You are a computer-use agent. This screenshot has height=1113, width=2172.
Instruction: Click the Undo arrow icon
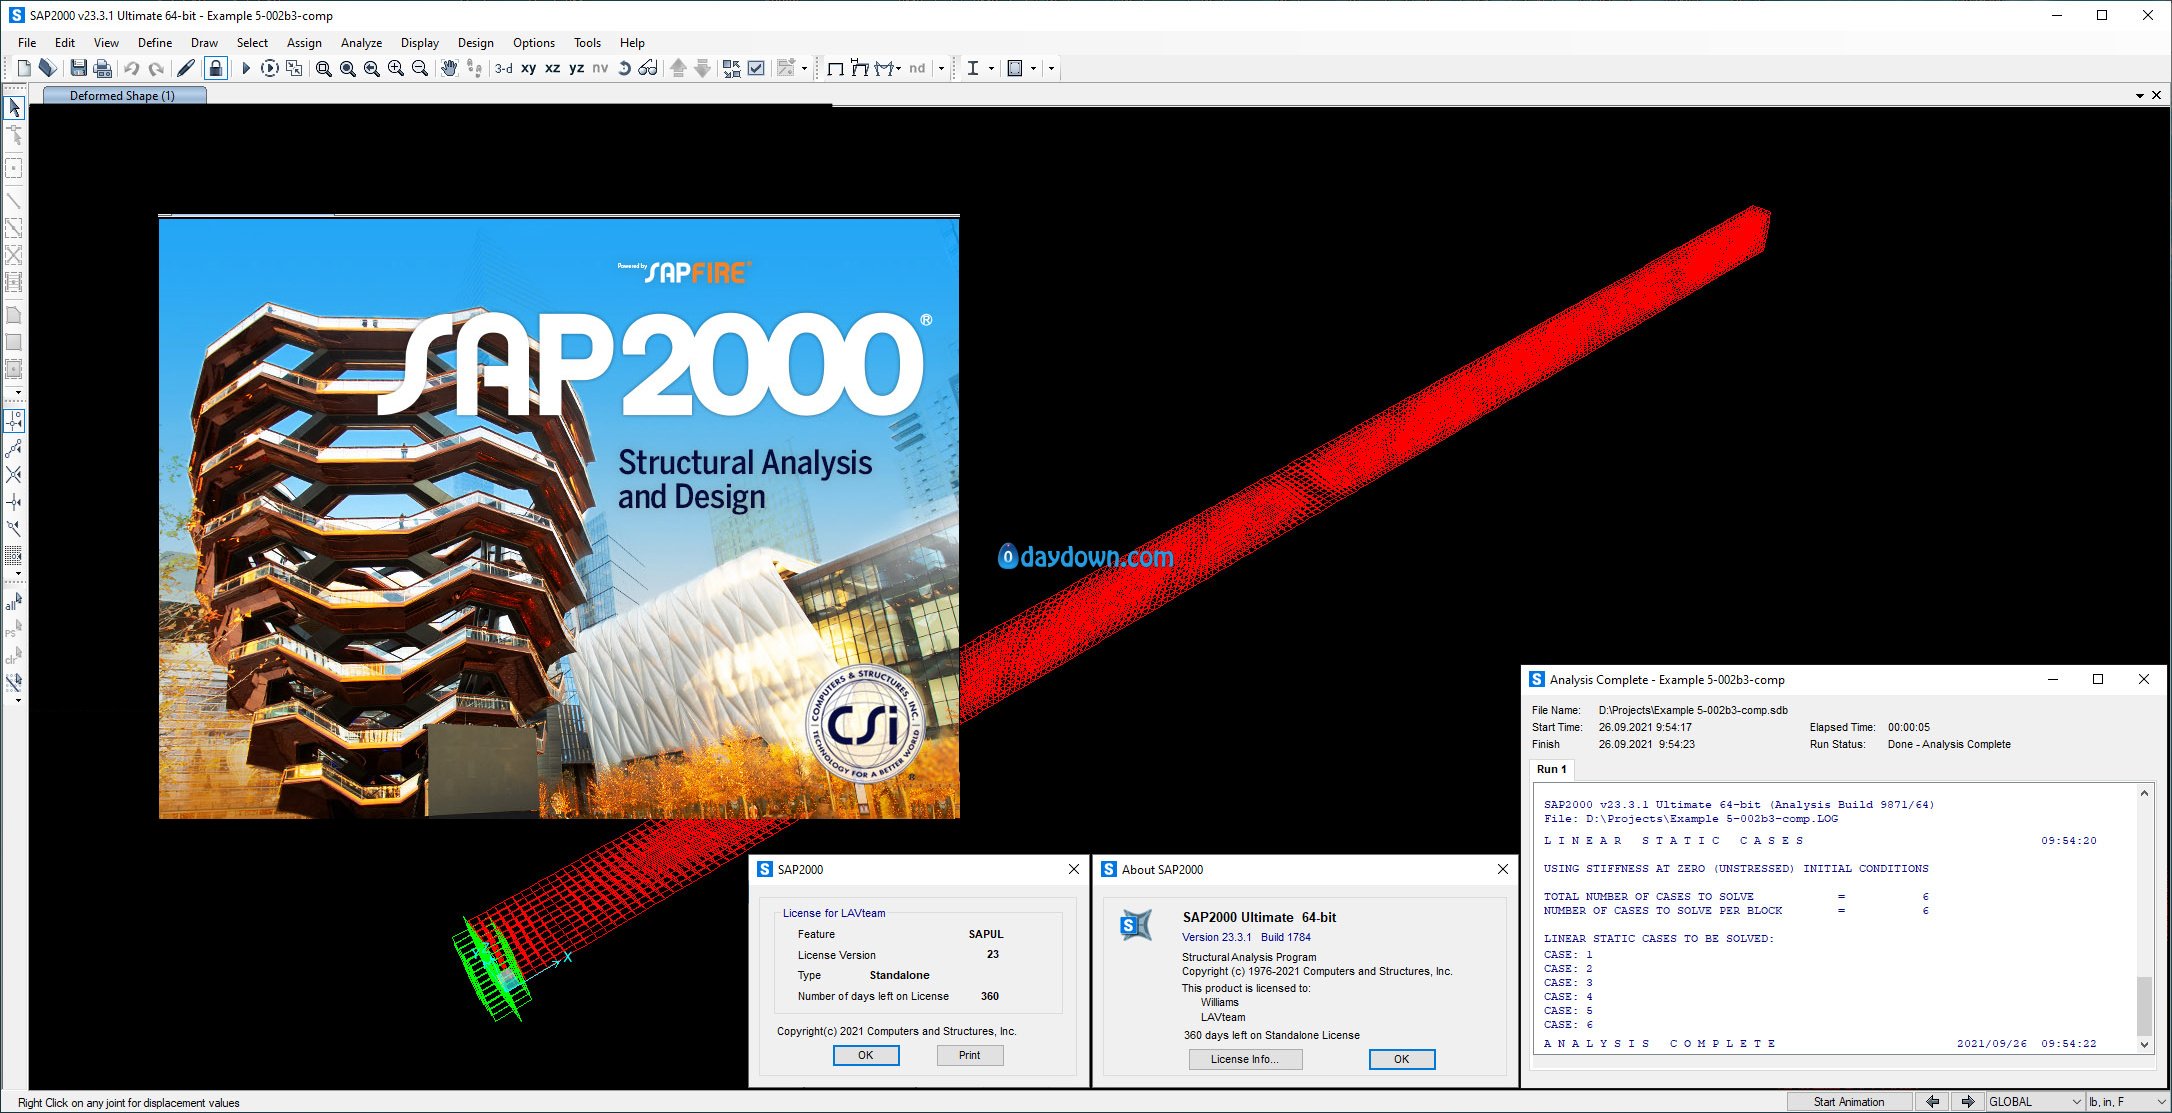point(131,68)
